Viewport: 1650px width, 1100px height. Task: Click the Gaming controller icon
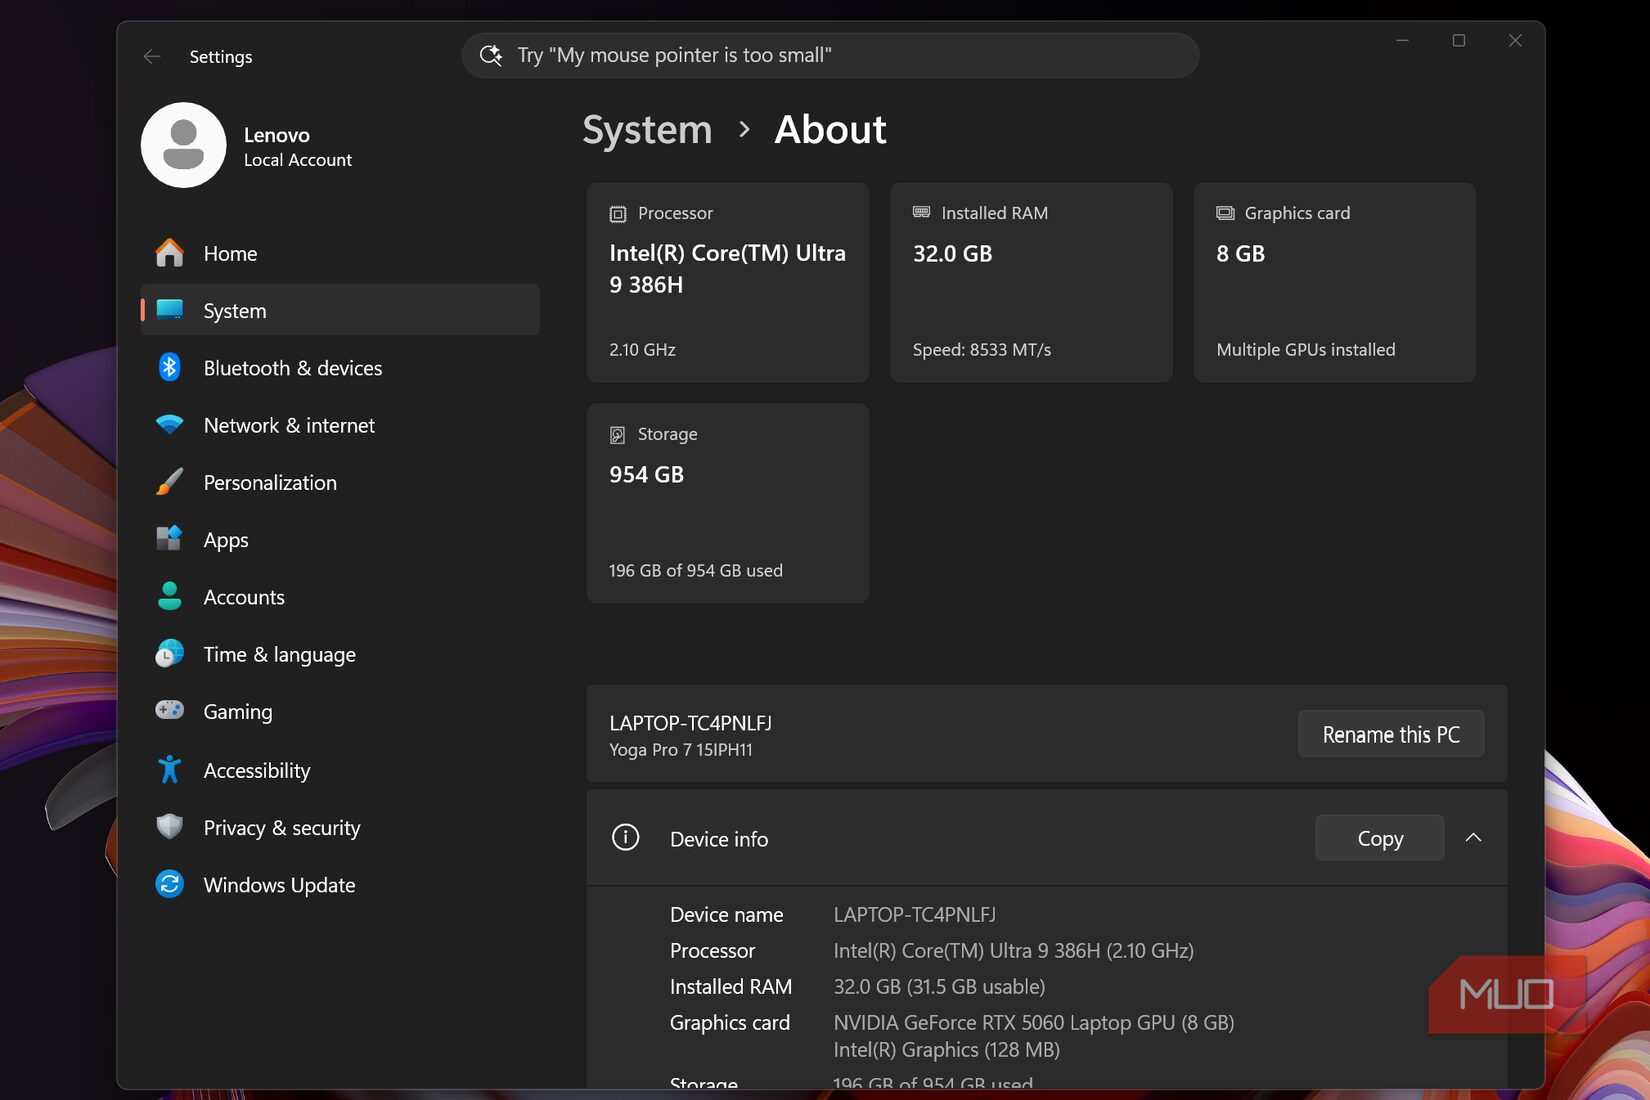[170, 710]
